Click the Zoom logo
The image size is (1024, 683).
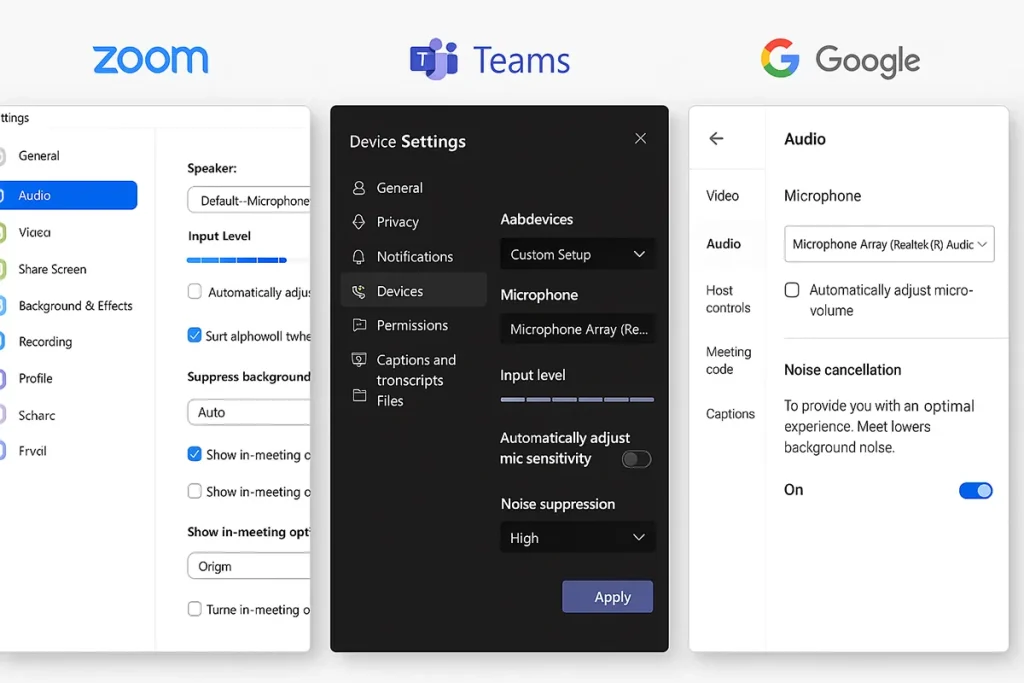151,59
